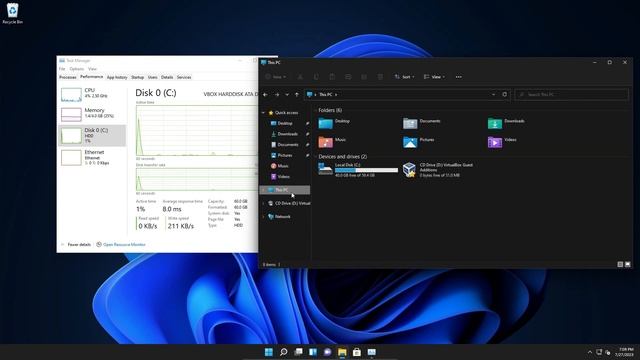Go forward in File Explorer
This screenshot has height=360, width=640.
point(277,95)
